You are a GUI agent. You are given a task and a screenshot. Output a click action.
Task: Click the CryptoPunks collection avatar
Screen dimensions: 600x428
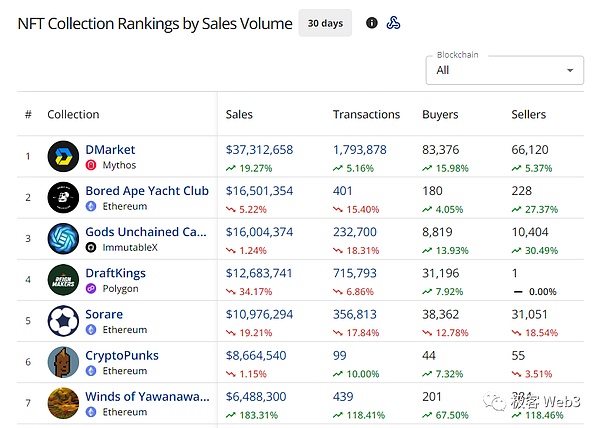[x=63, y=362]
